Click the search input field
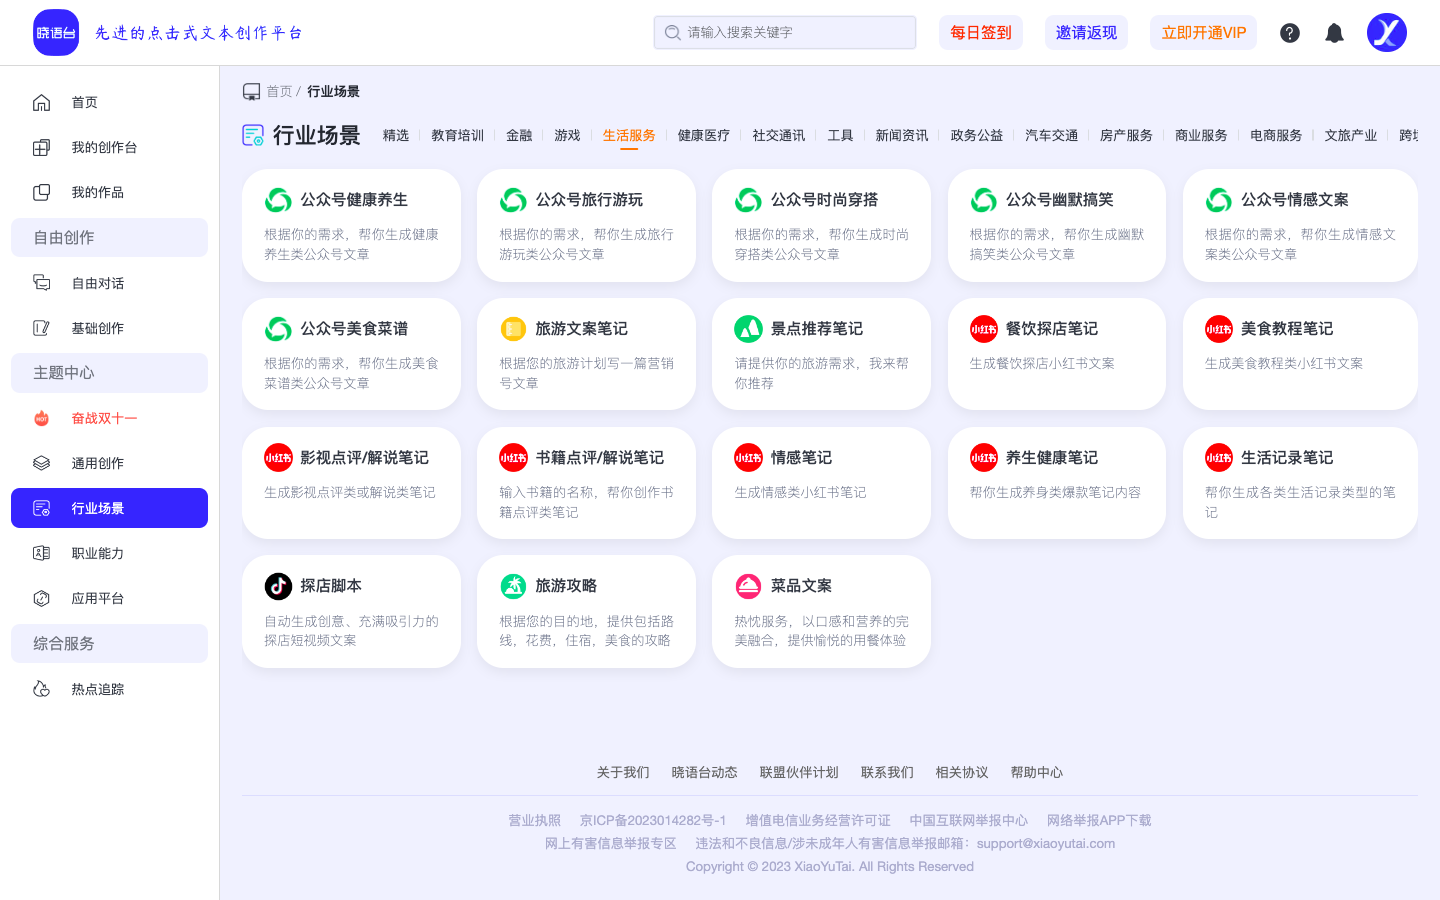Screen dimensions: 1440x900 click(x=784, y=32)
